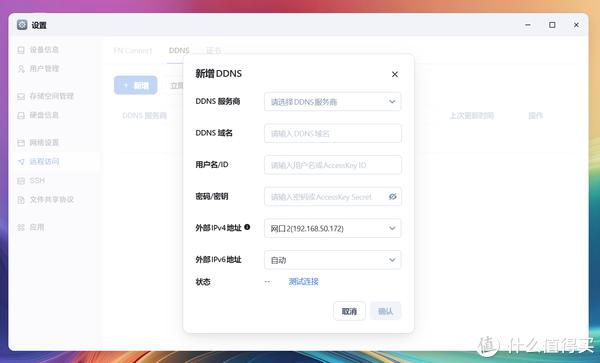The height and width of the screenshot is (363, 600).
Task: Click the 网络设置 sidebar icon
Action: [x=21, y=143]
